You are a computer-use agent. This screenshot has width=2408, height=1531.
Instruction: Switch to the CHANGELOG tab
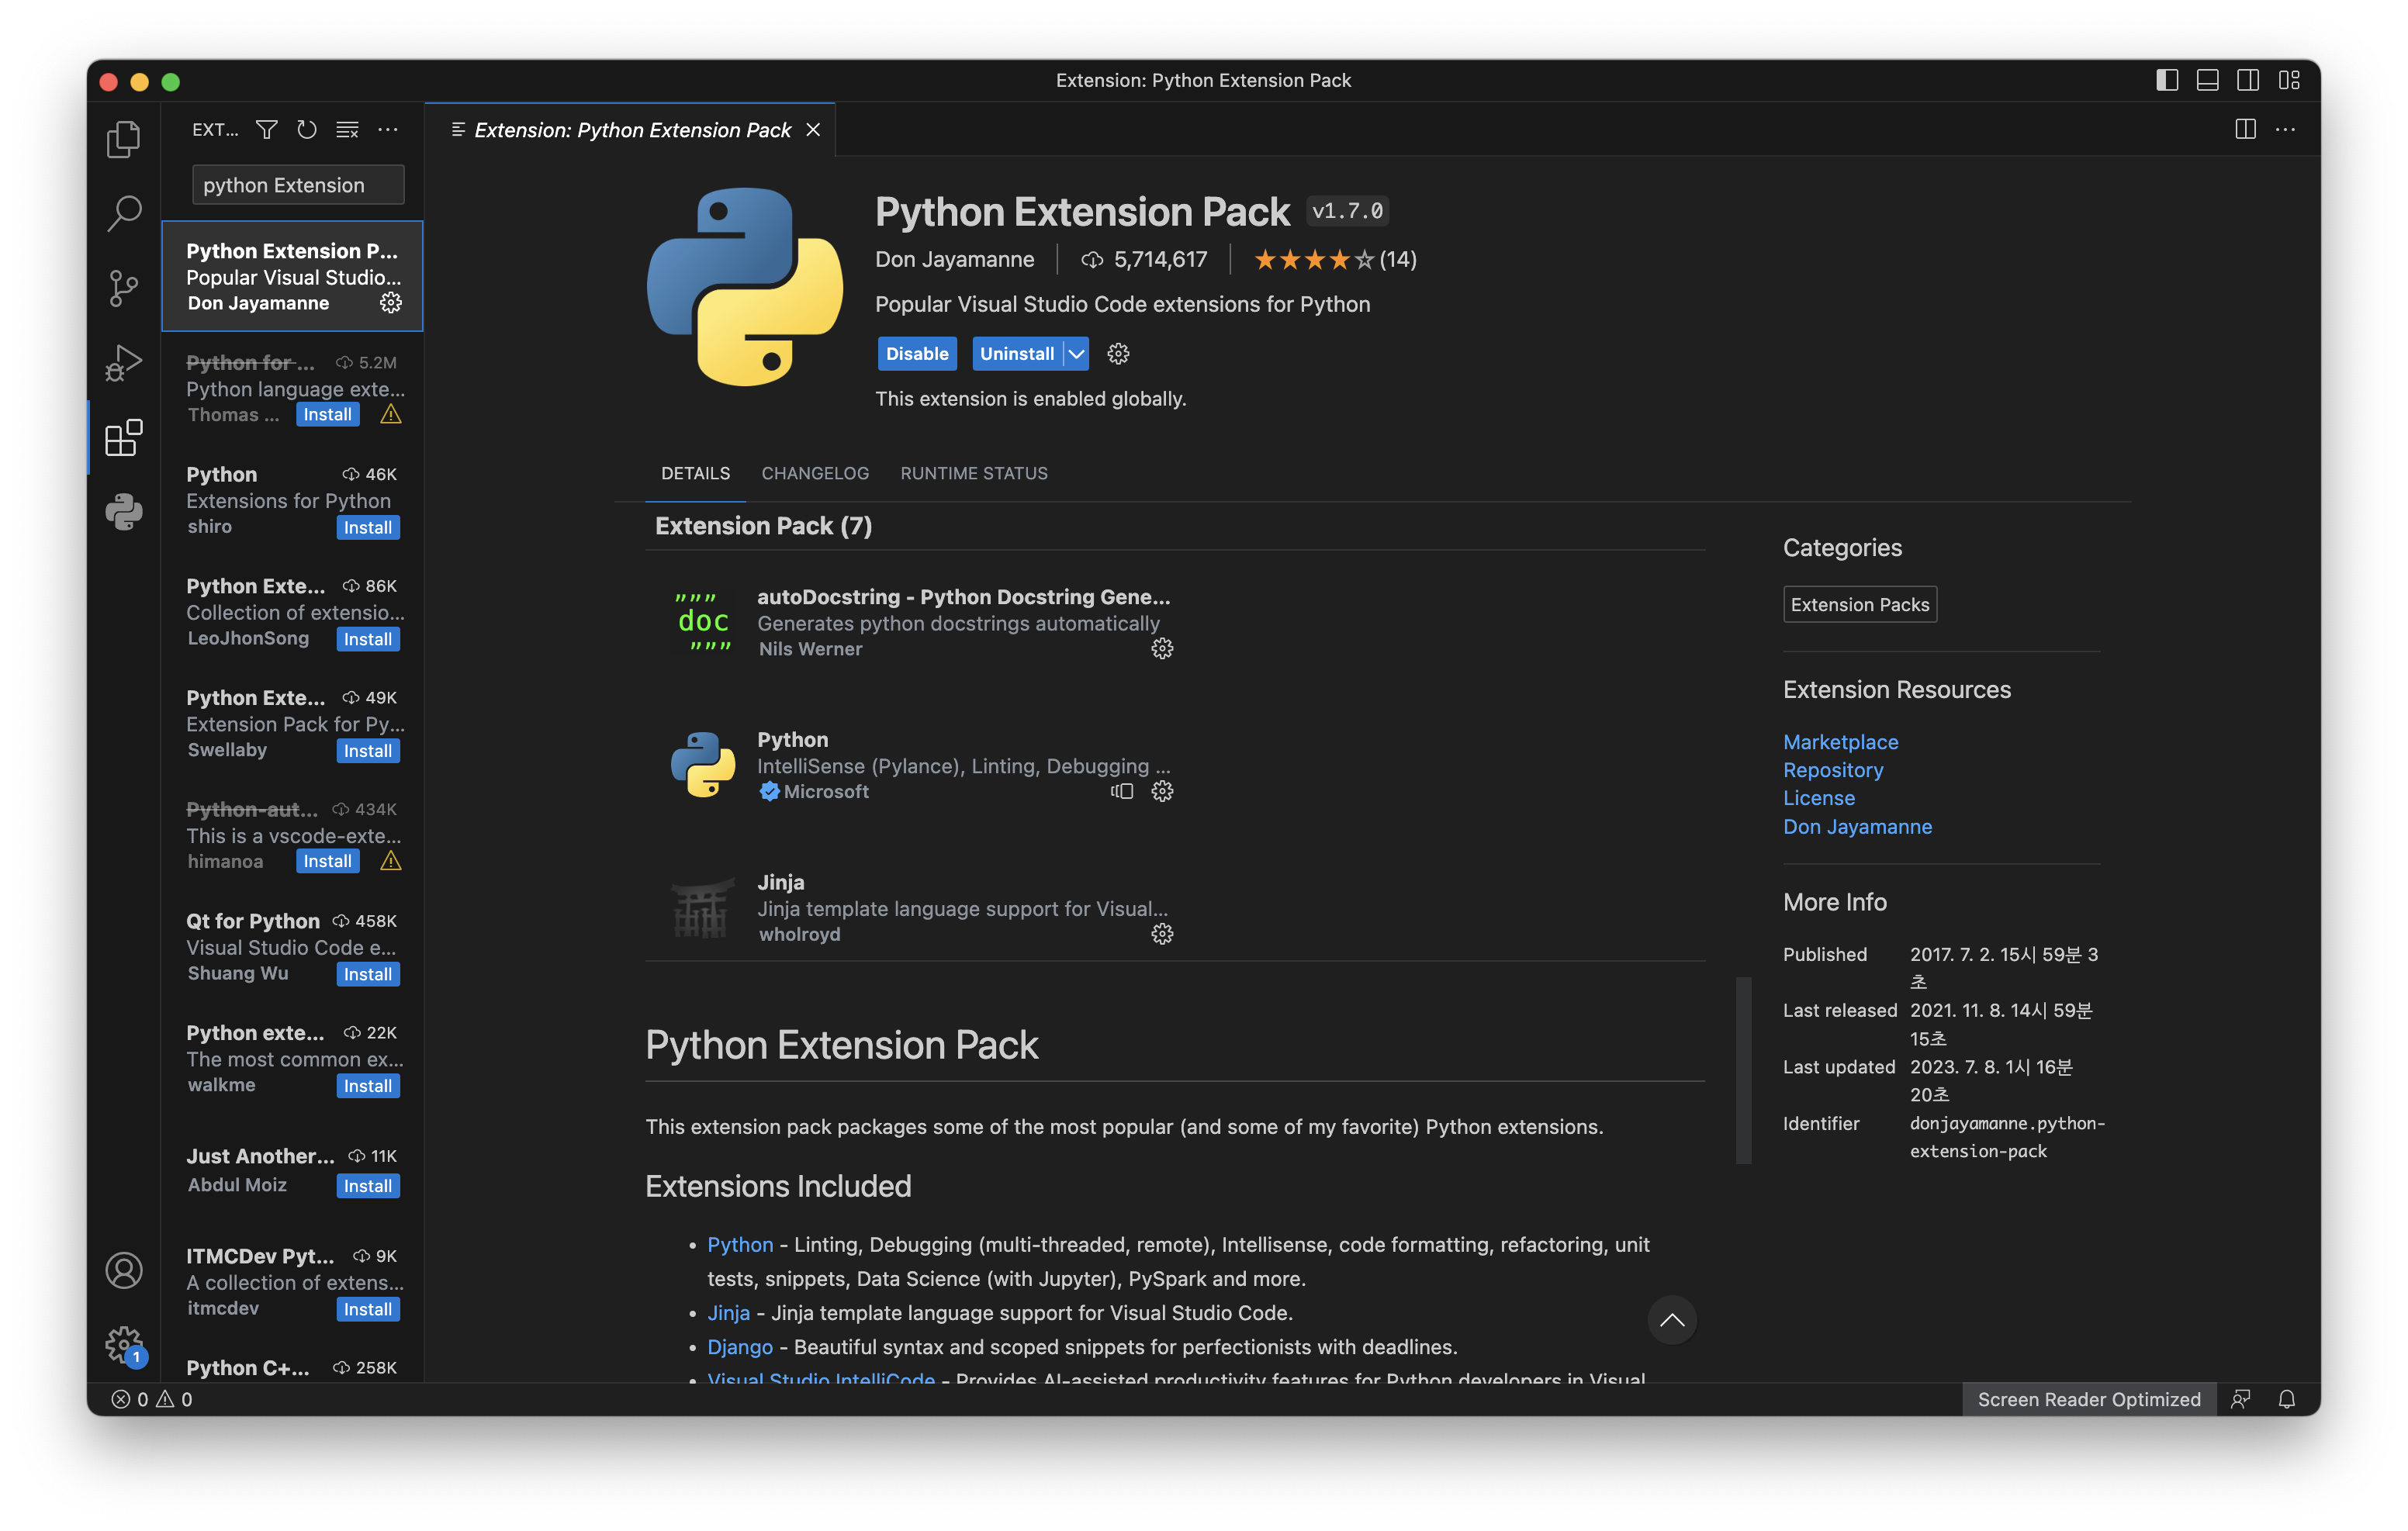(x=814, y=473)
